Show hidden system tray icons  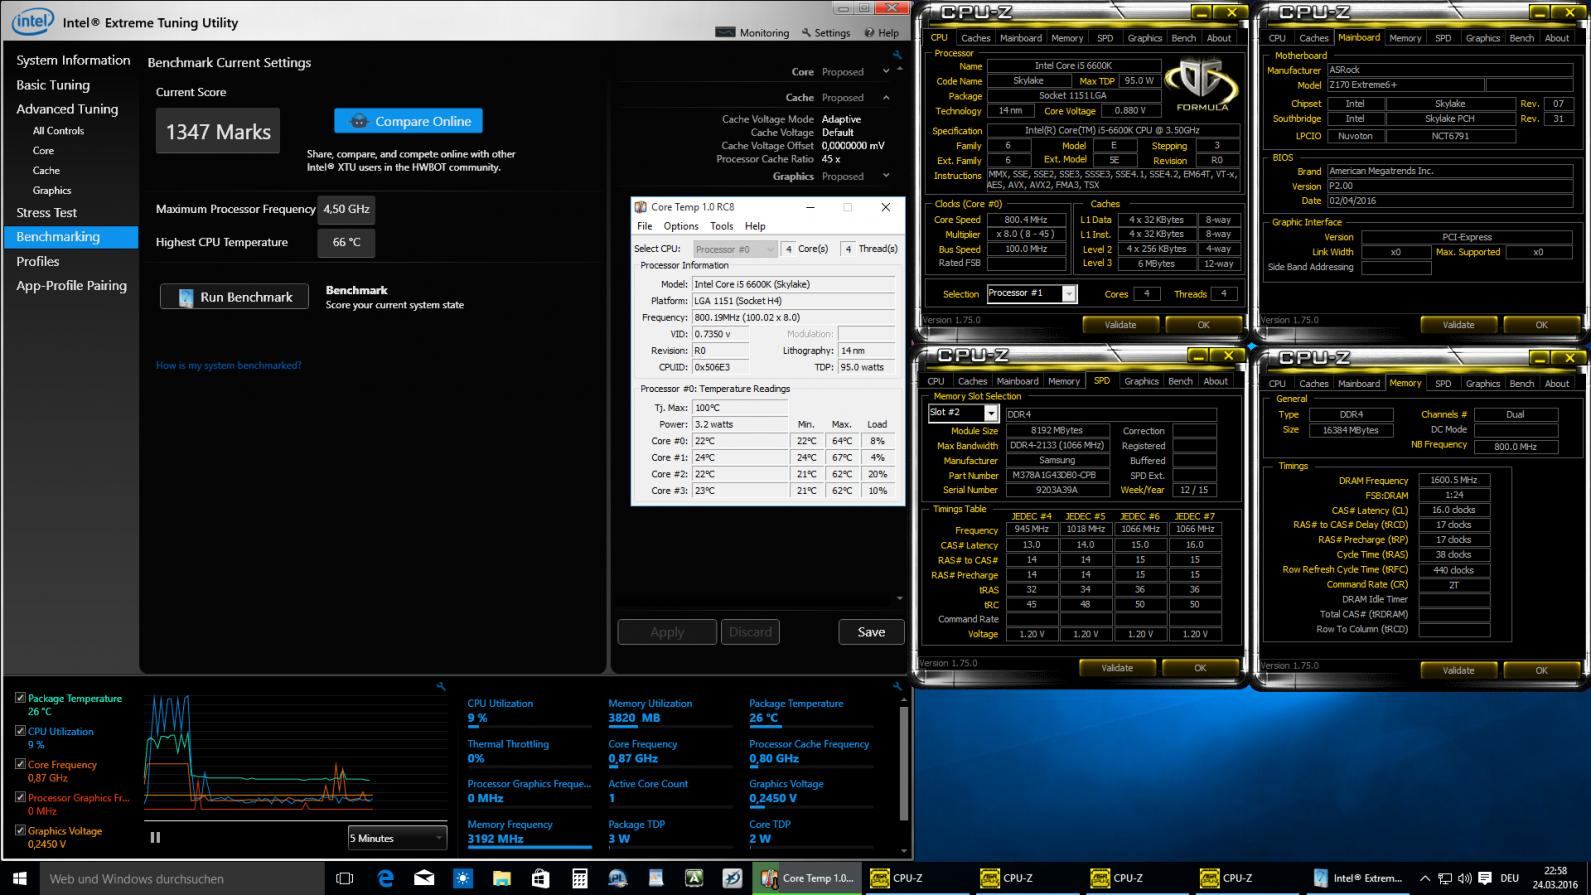[1425, 878]
